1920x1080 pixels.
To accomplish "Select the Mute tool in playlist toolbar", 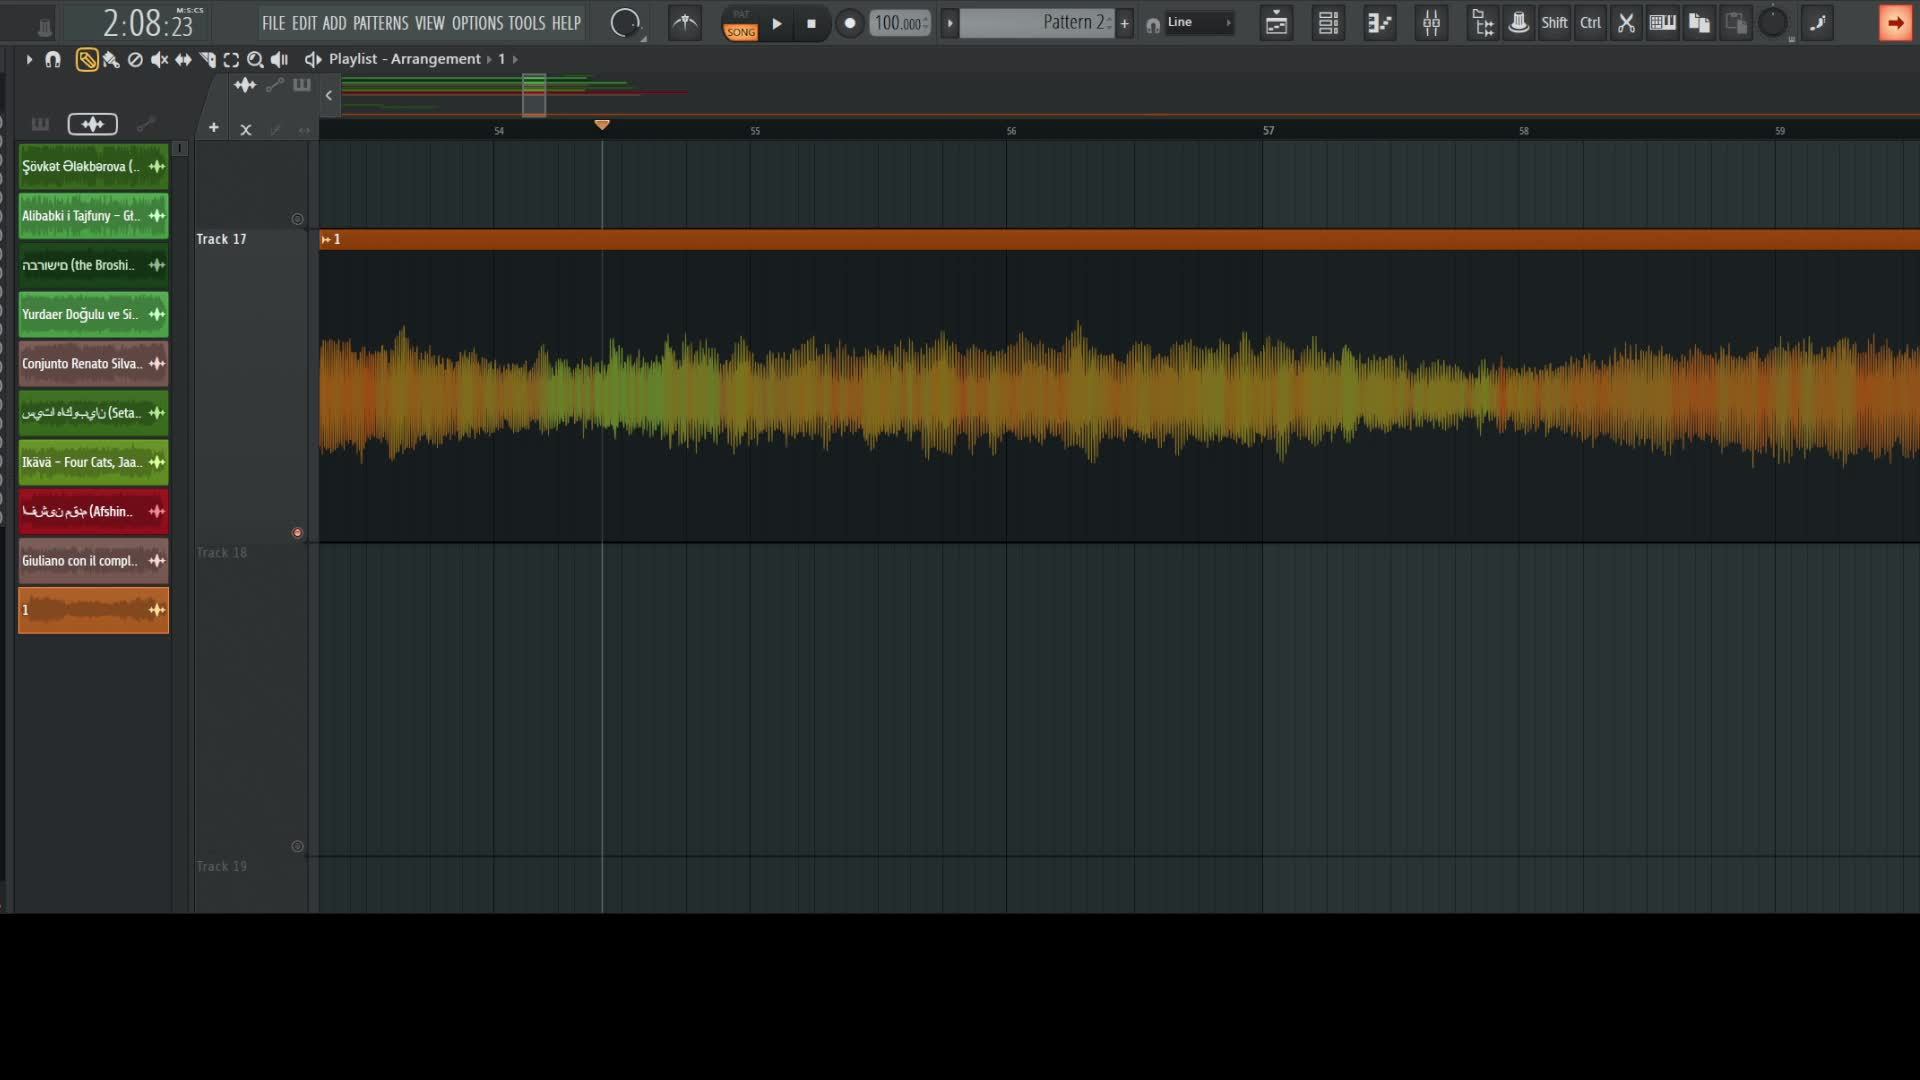I will [159, 60].
